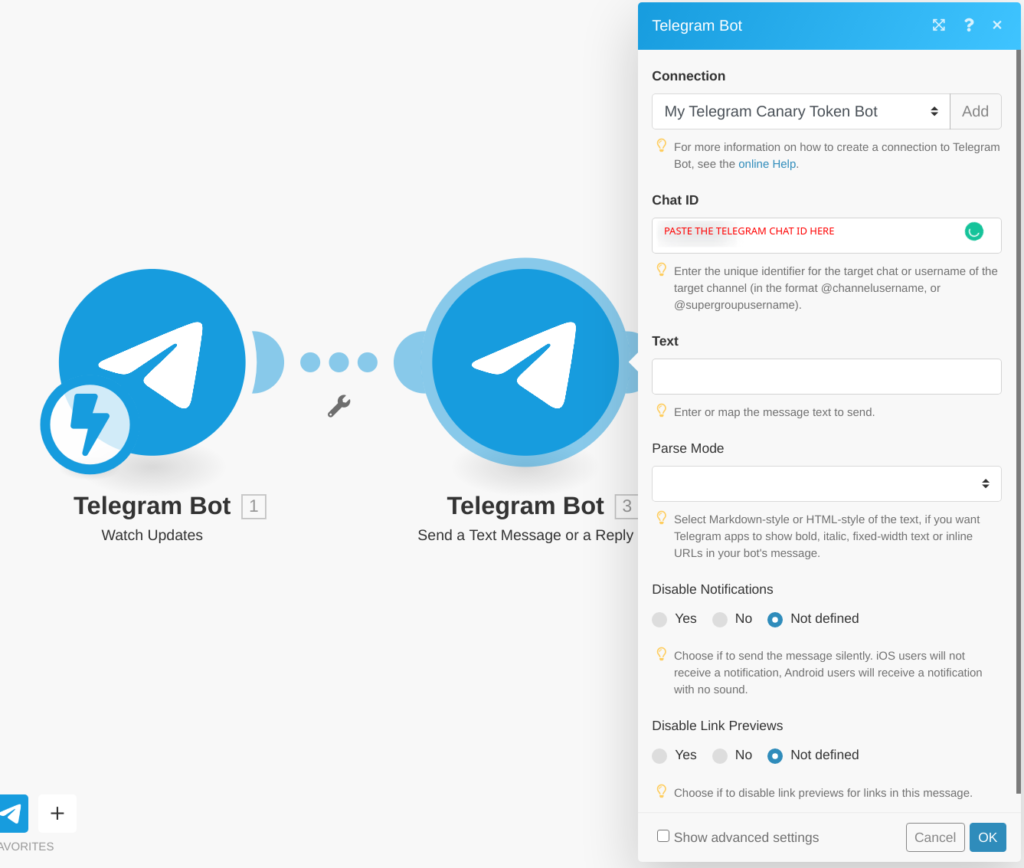Image resolution: width=1024 pixels, height=868 pixels.
Task: Select No for Disable Link Previews
Action: pyautogui.click(x=720, y=756)
